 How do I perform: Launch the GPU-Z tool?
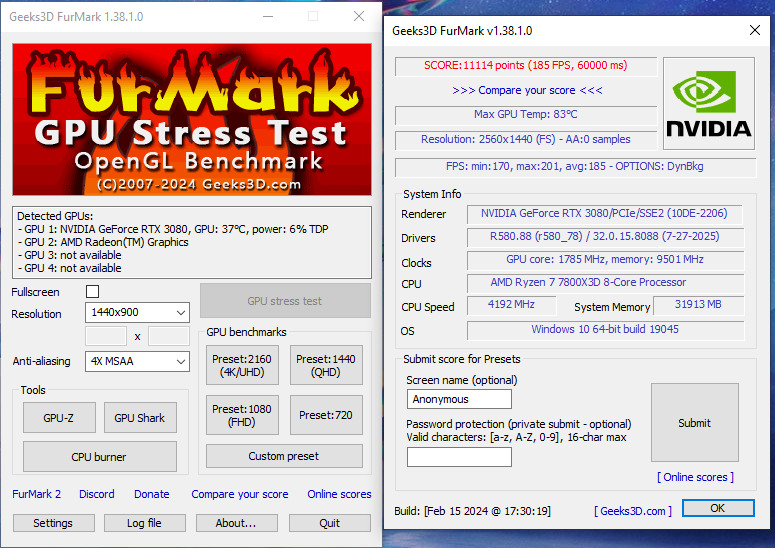[x=59, y=418]
